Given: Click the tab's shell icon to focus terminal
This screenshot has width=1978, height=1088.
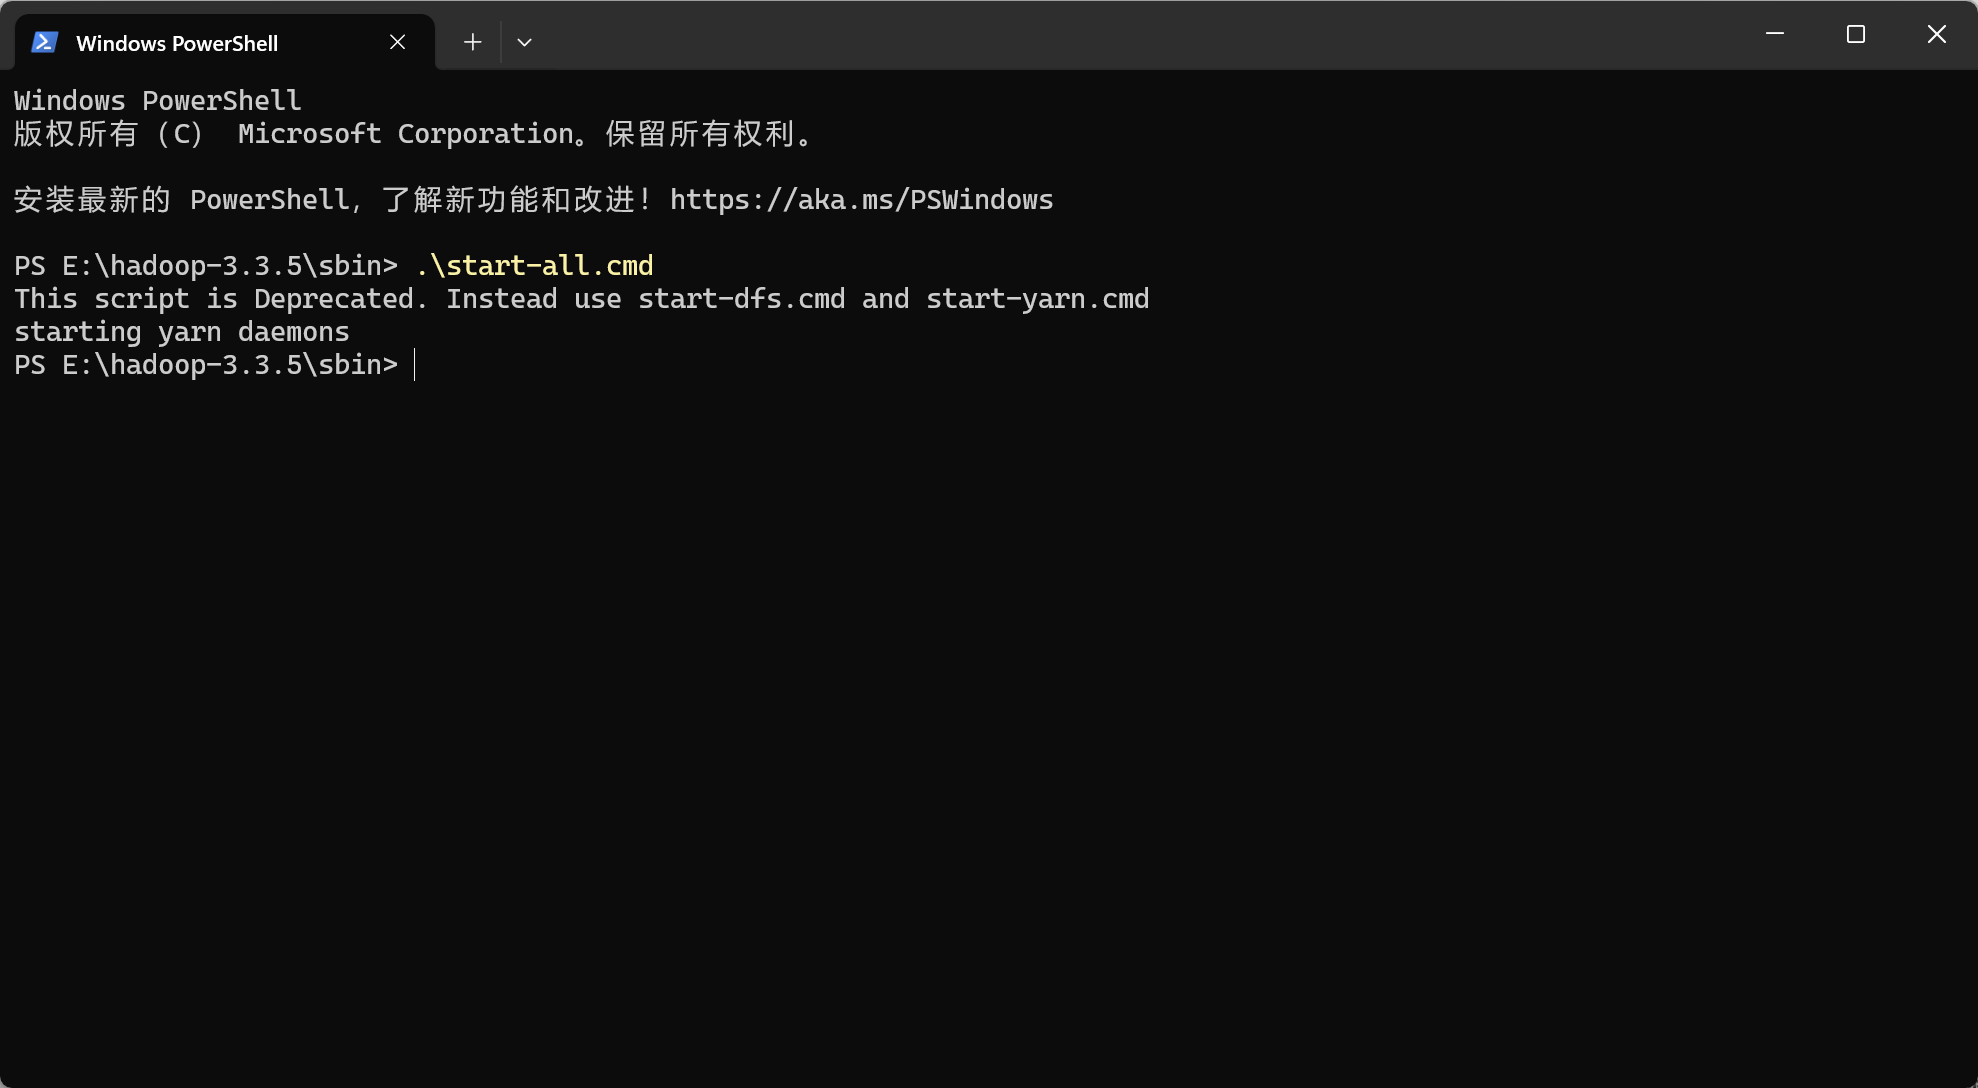Looking at the screenshot, I should tap(44, 42).
